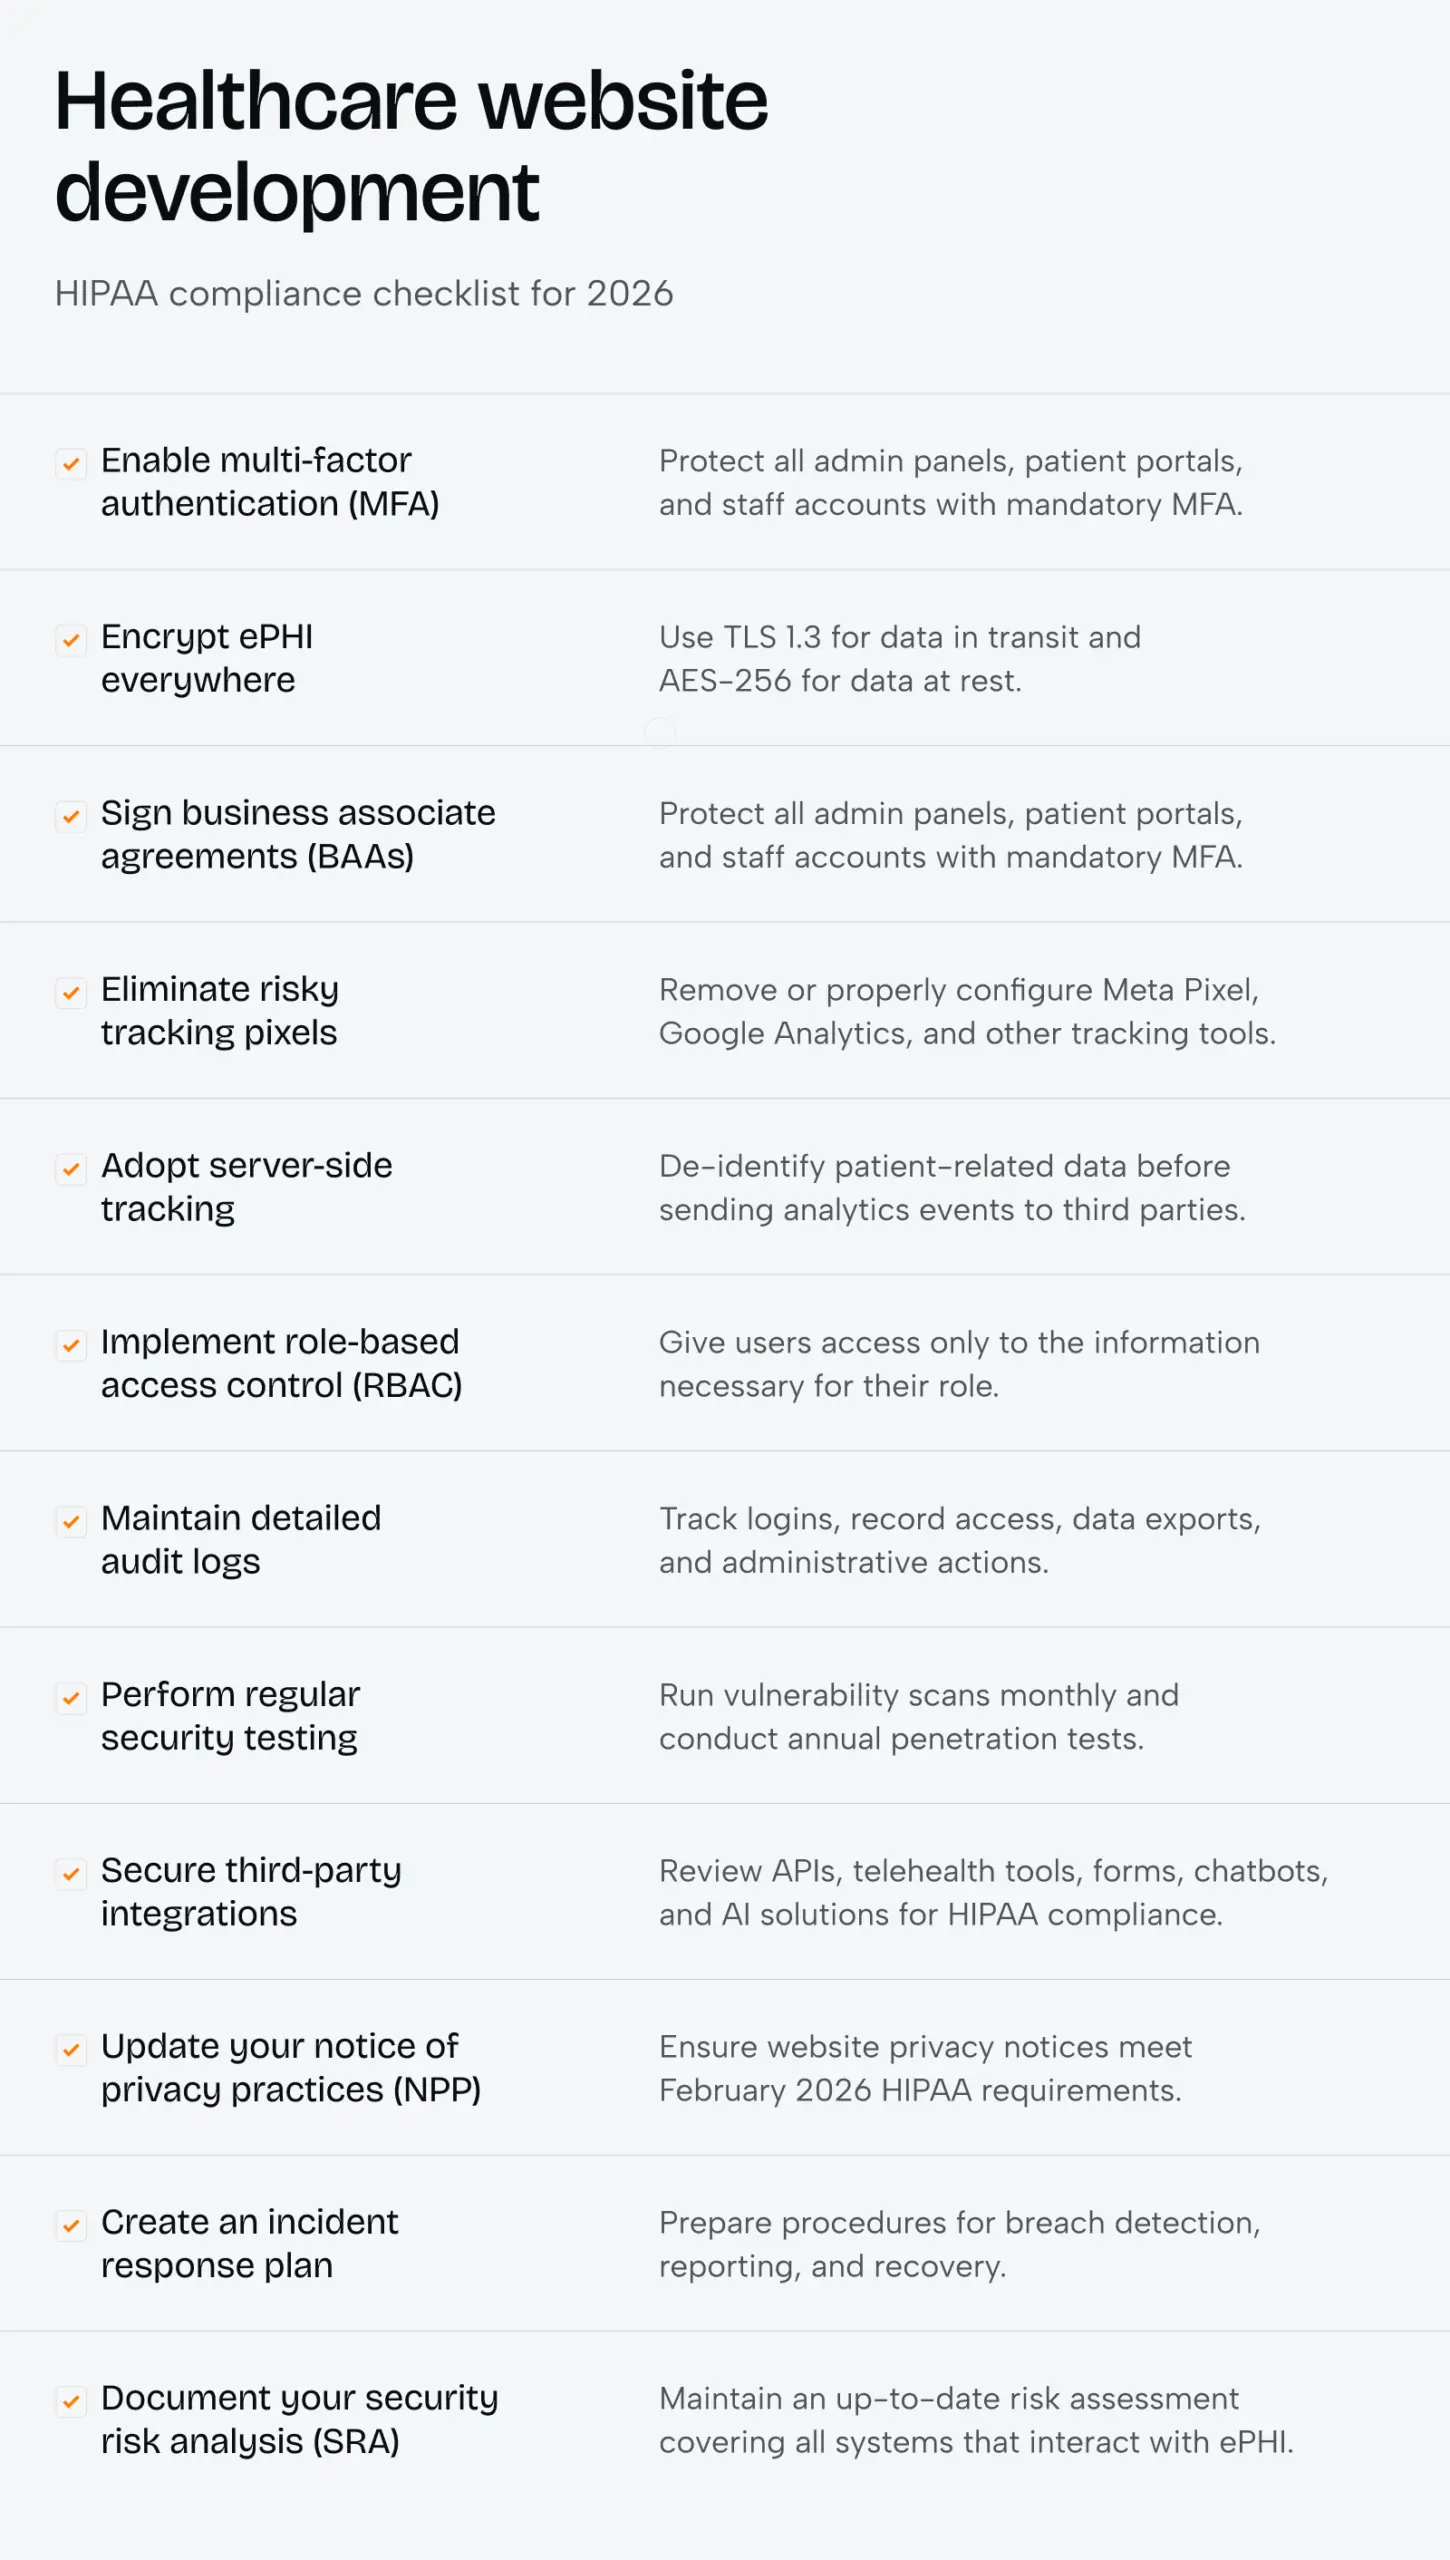Viewport: 1450px width, 2560px height.
Task: Toggle the Secure third-party integrations checkbox
Action: click(71, 1874)
